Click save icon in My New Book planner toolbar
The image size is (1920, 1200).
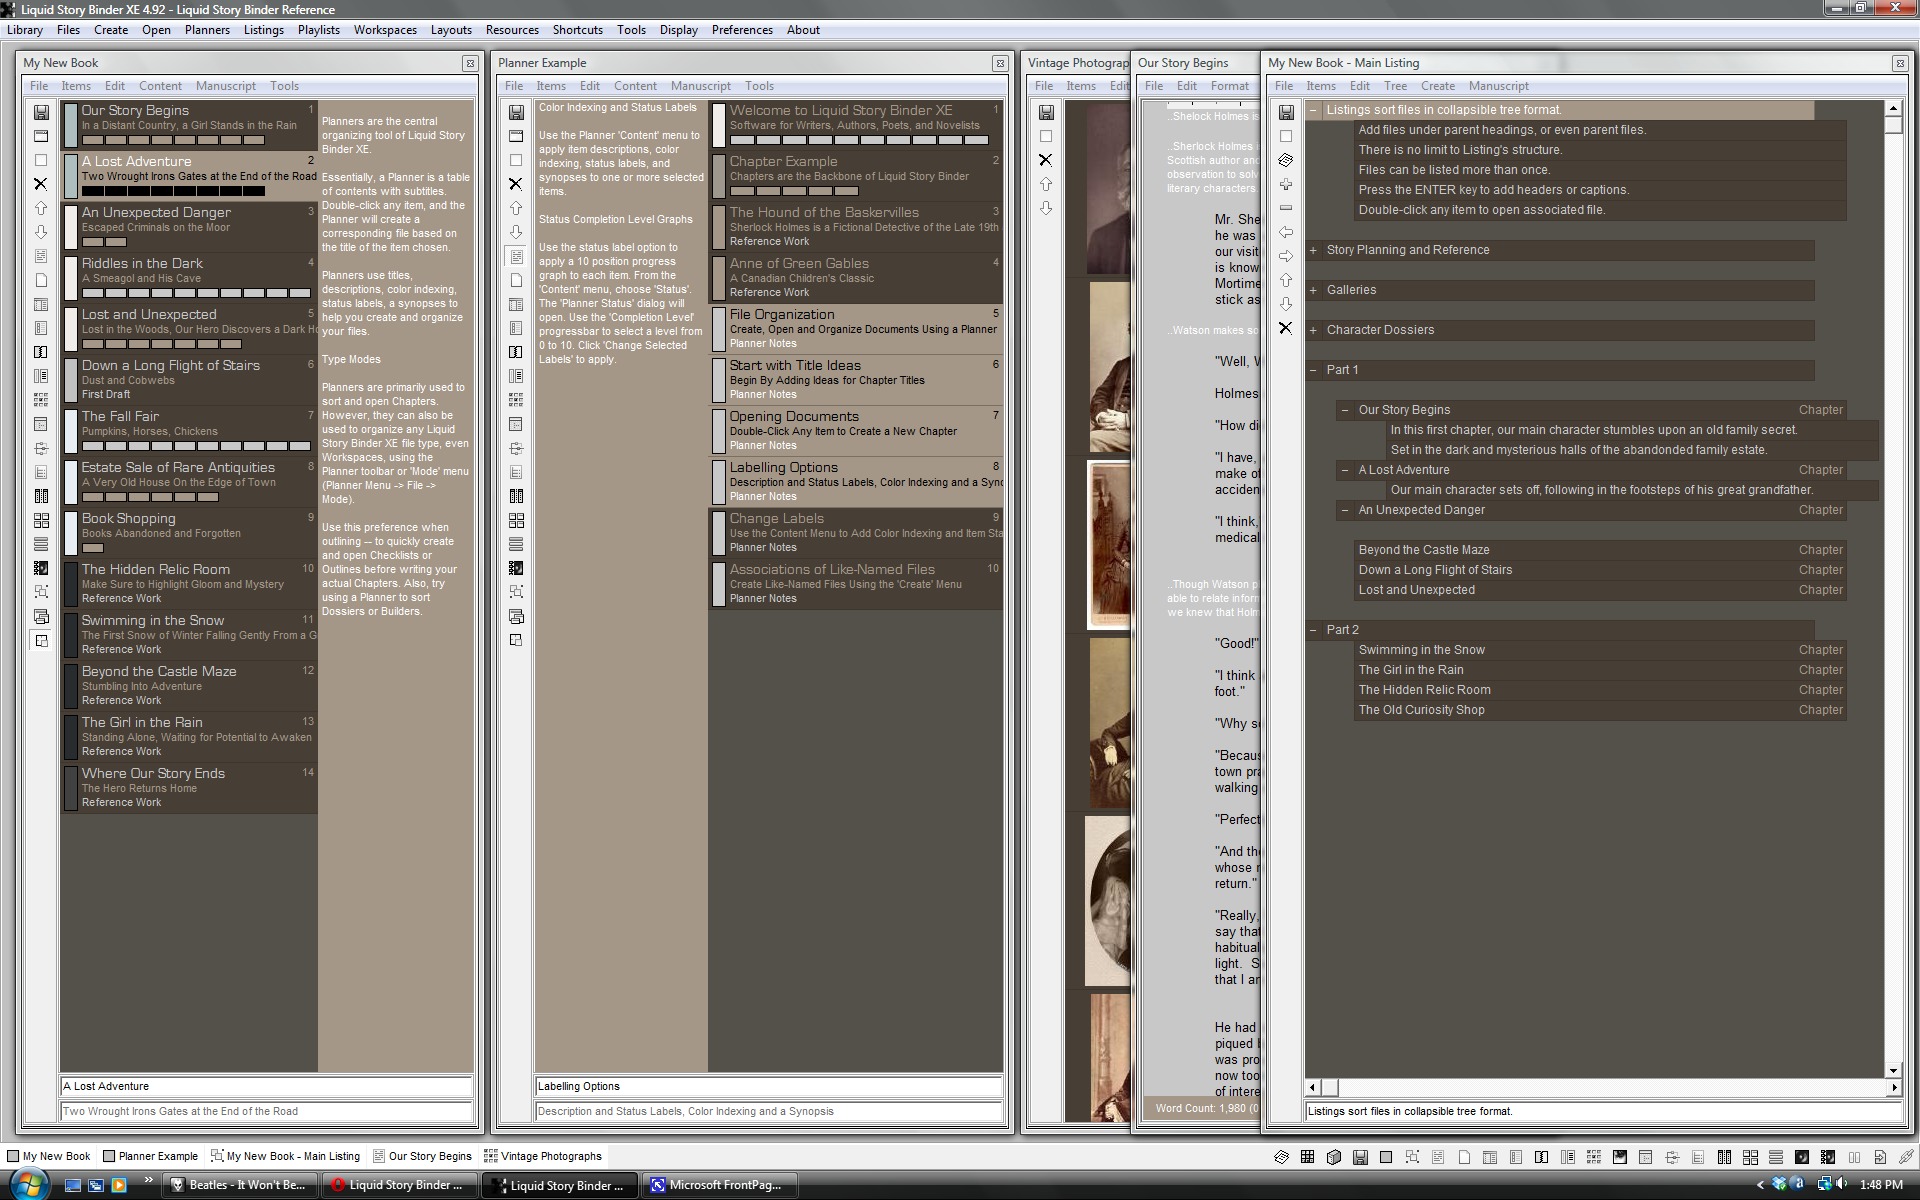(x=41, y=112)
